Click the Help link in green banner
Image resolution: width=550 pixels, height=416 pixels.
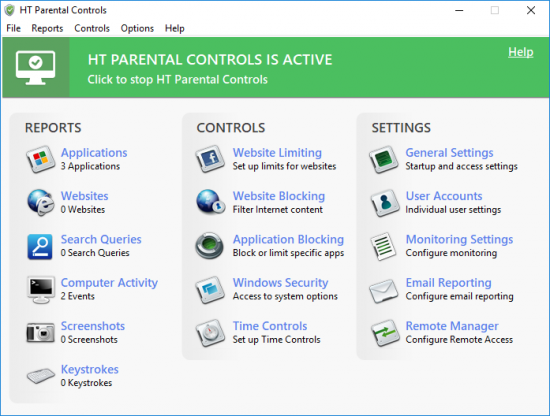tap(521, 52)
